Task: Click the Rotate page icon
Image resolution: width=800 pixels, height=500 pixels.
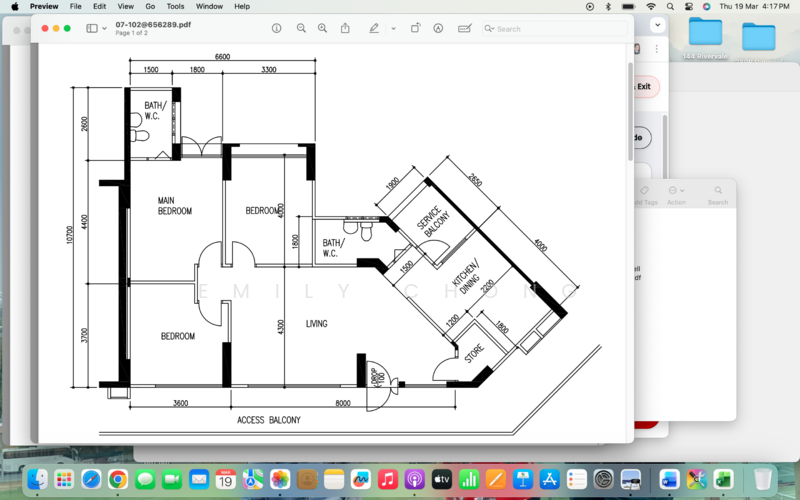Action: [416, 28]
